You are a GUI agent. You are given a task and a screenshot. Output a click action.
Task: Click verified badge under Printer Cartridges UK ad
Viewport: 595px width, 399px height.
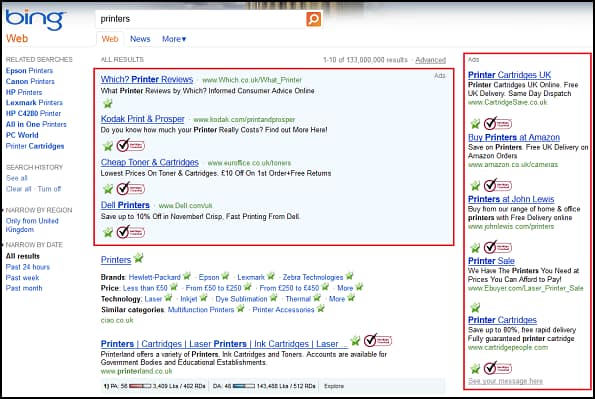click(x=497, y=123)
